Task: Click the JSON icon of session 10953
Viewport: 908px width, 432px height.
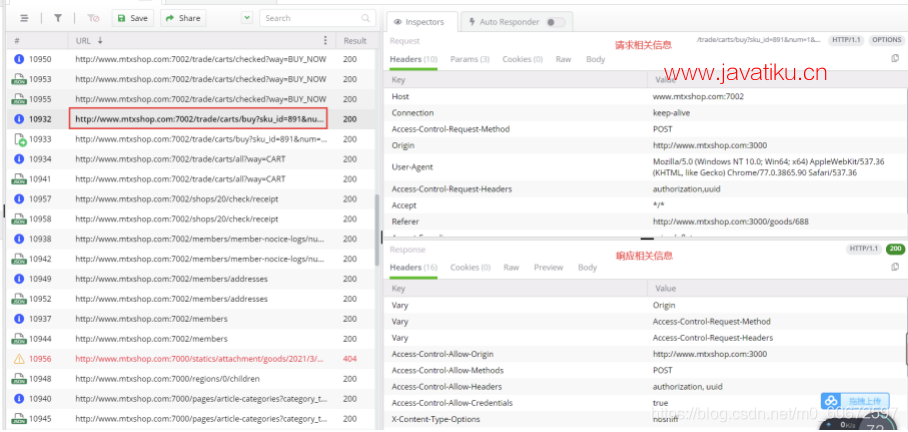Action: coord(19,80)
